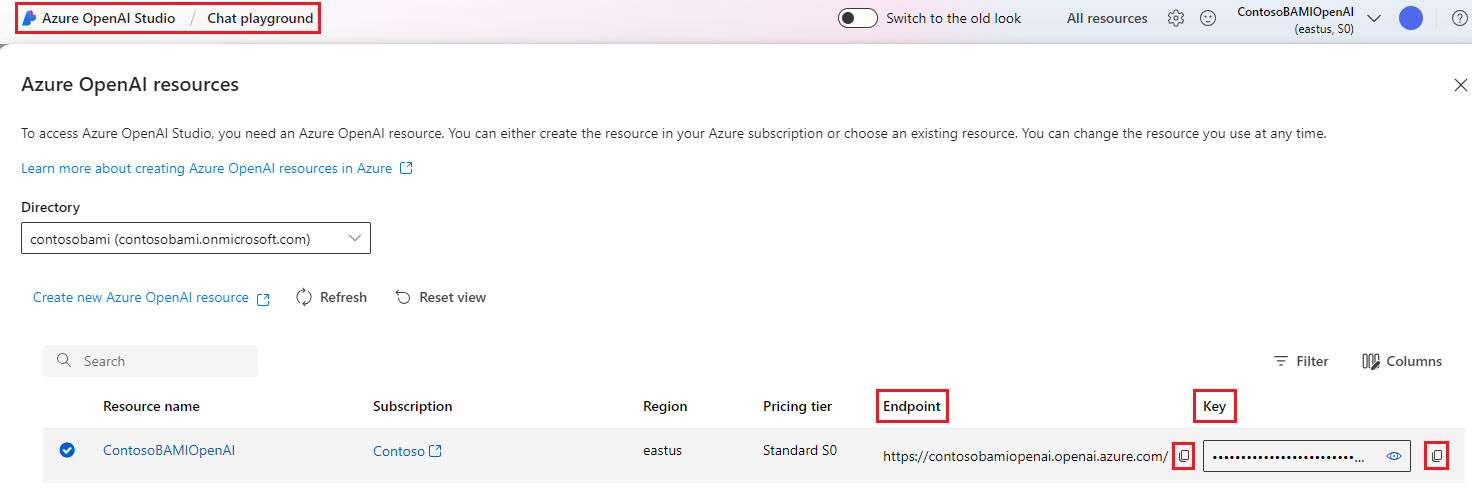1472x488 pixels.
Task: Click the Reset view button
Action: 441,297
